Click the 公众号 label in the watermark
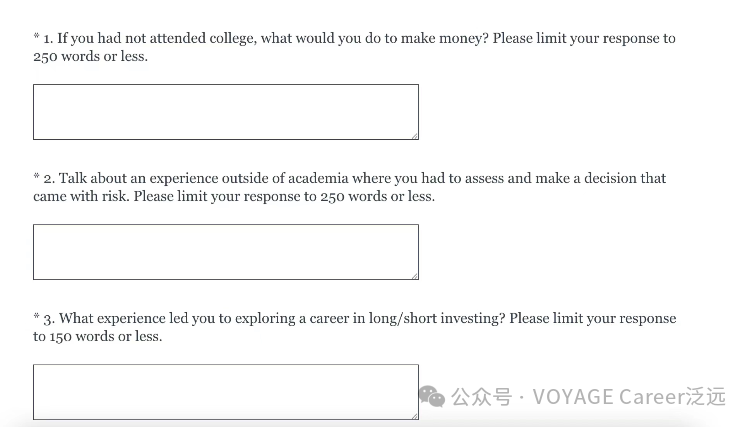 481,397
